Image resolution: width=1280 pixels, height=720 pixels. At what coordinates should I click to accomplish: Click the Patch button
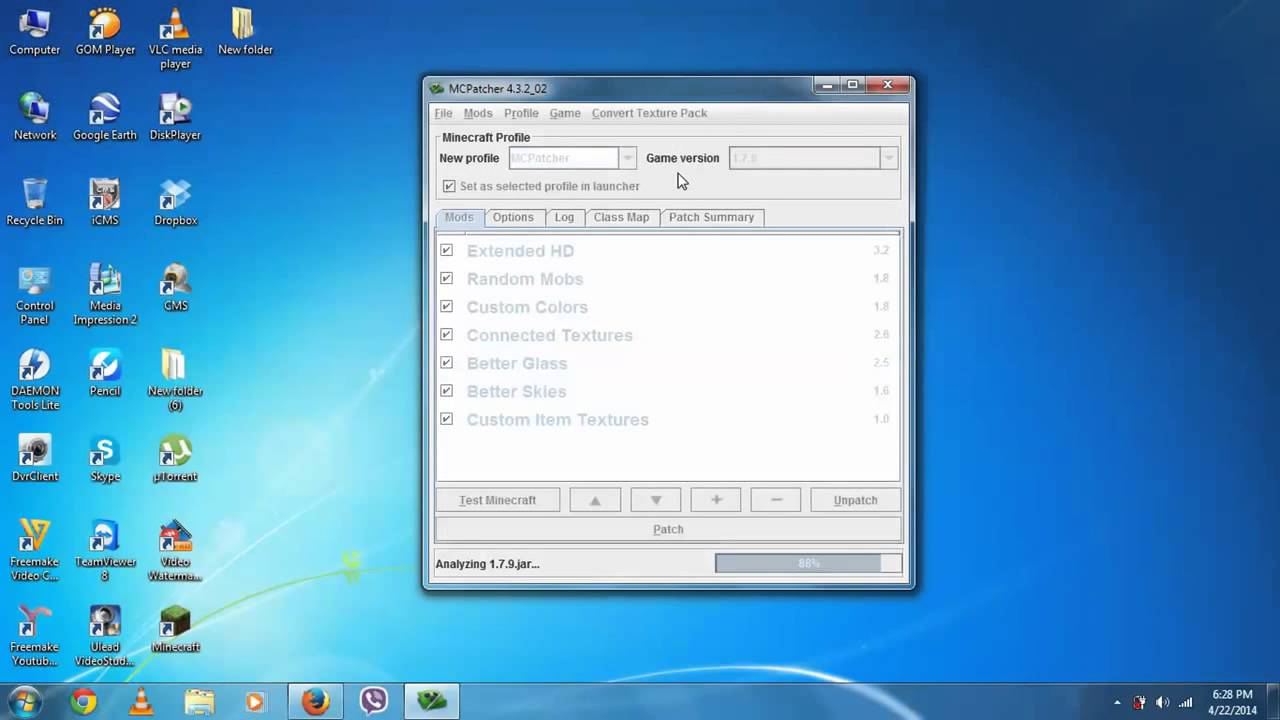668,529
